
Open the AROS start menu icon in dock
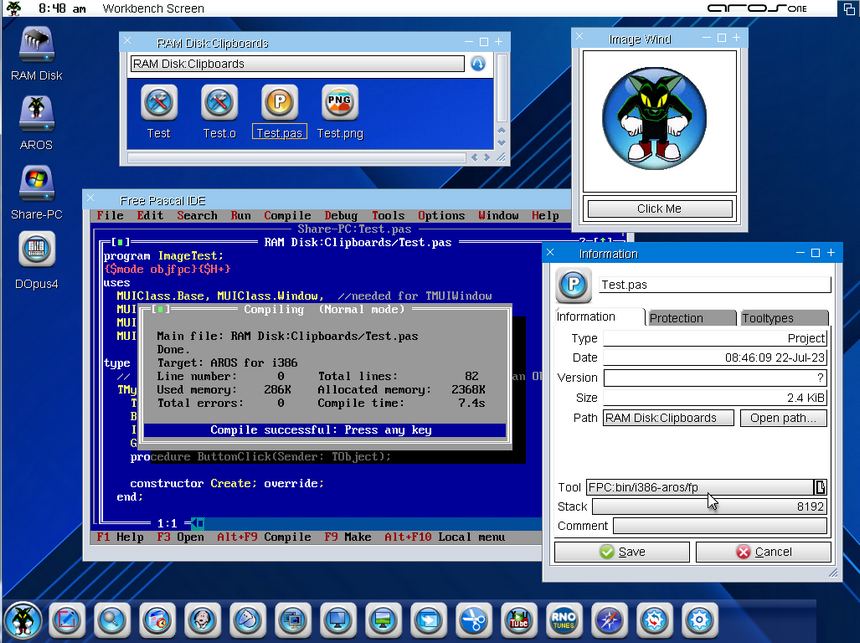point(22,620)
